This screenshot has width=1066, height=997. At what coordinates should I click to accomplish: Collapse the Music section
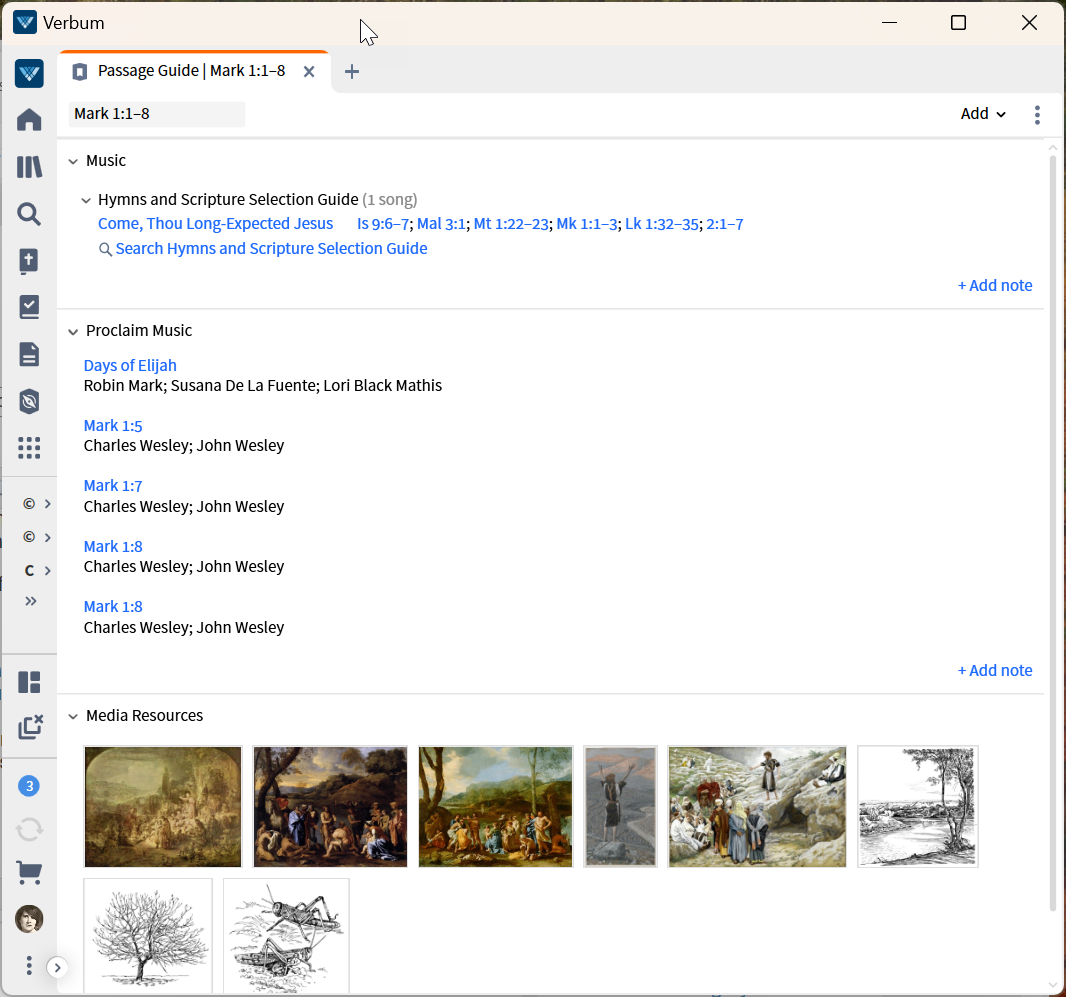pyautogui.click(x=73, y=161)
